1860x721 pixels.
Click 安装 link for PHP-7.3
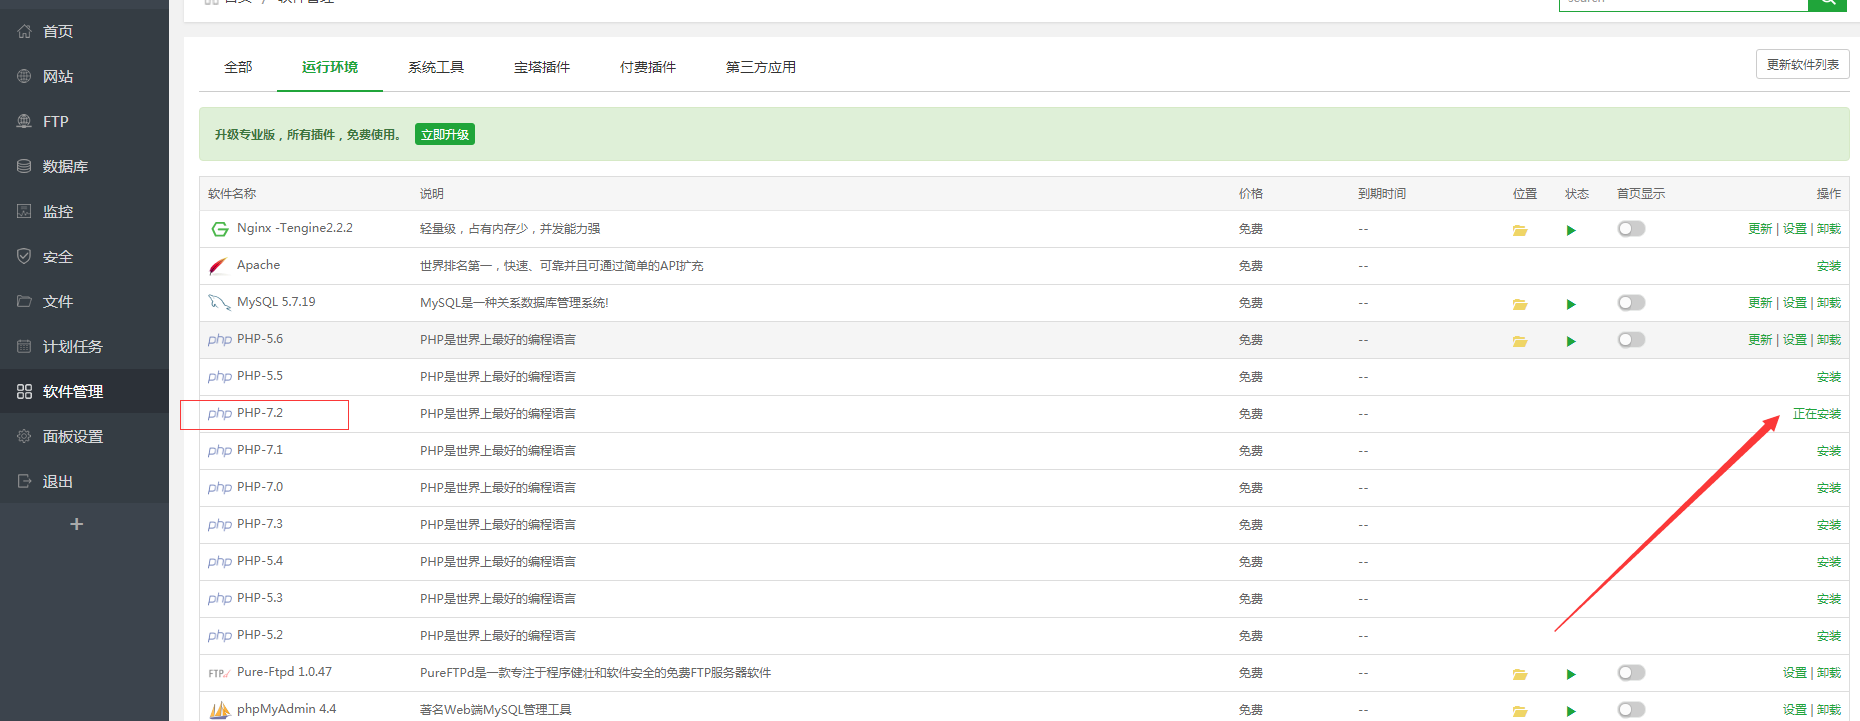[1829, 525]
